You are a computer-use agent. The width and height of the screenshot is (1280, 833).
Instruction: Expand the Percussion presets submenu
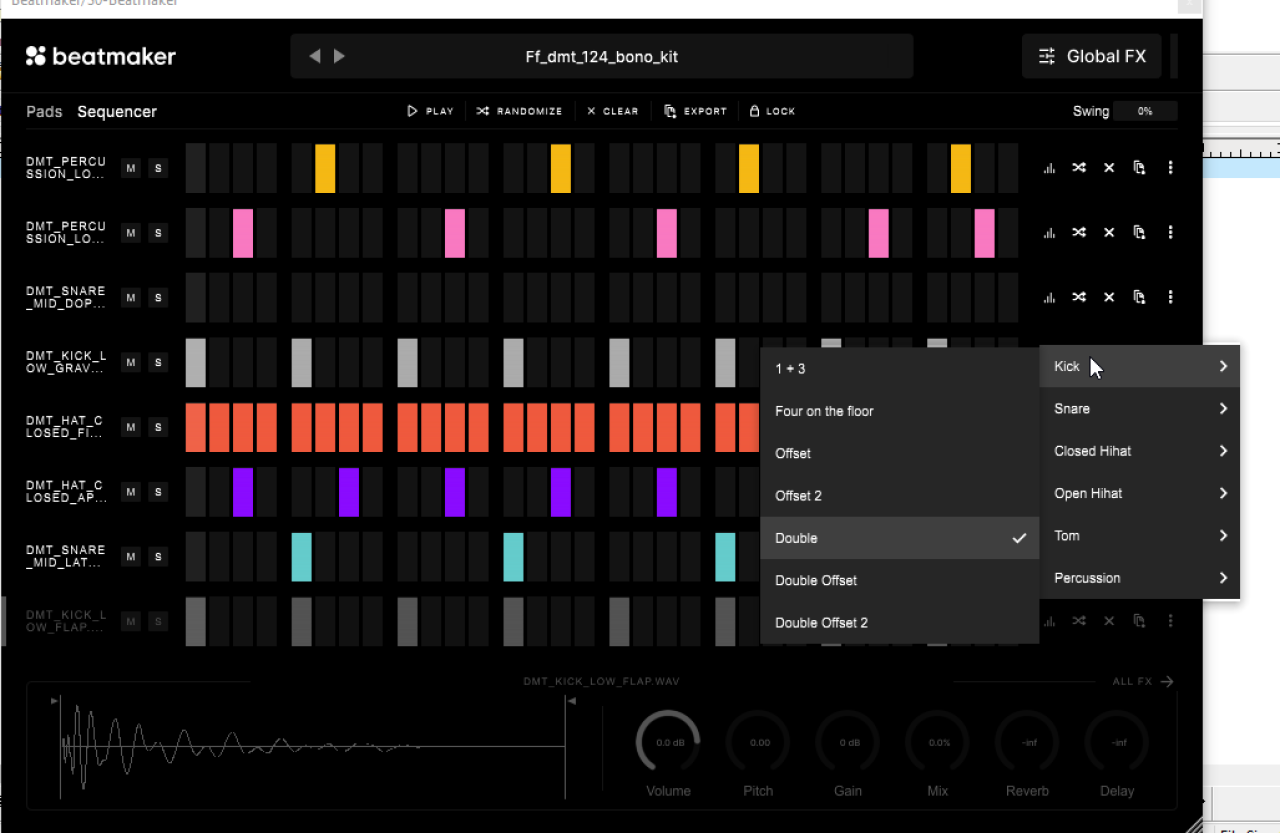pyautogui.click(x=1139, y=578)
